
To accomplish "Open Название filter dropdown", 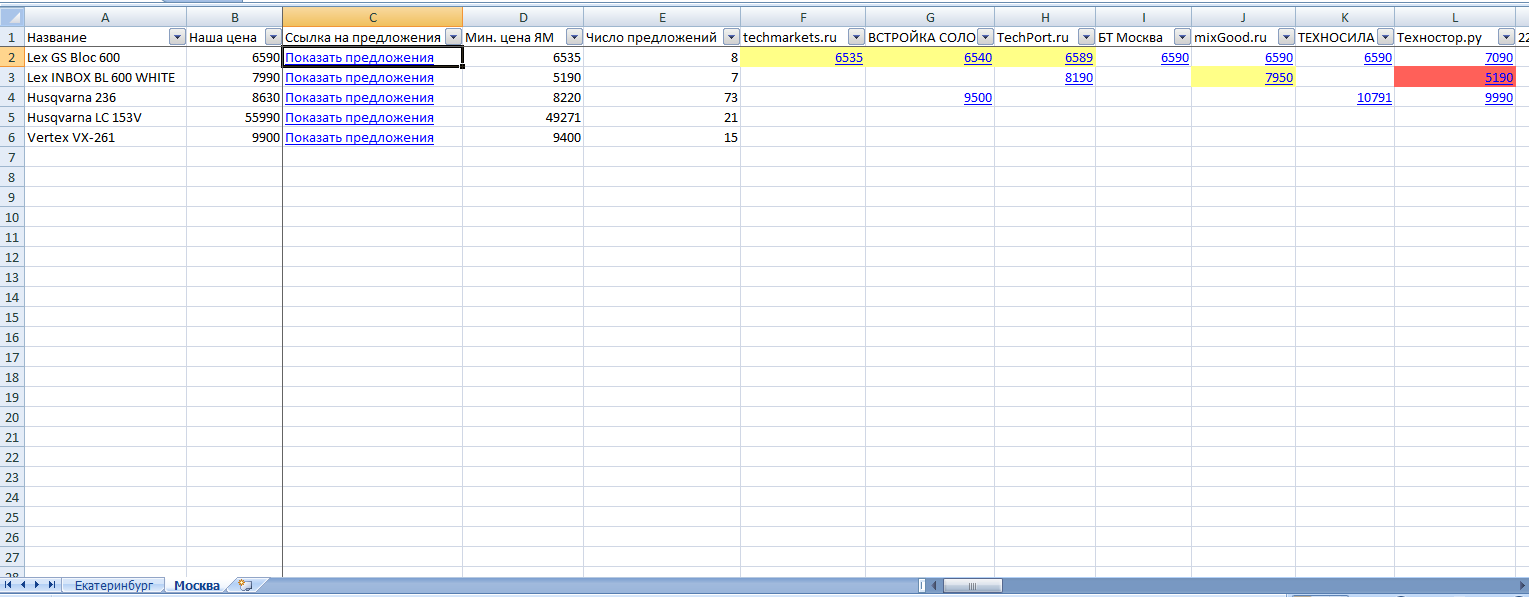I will coord(177,37).
